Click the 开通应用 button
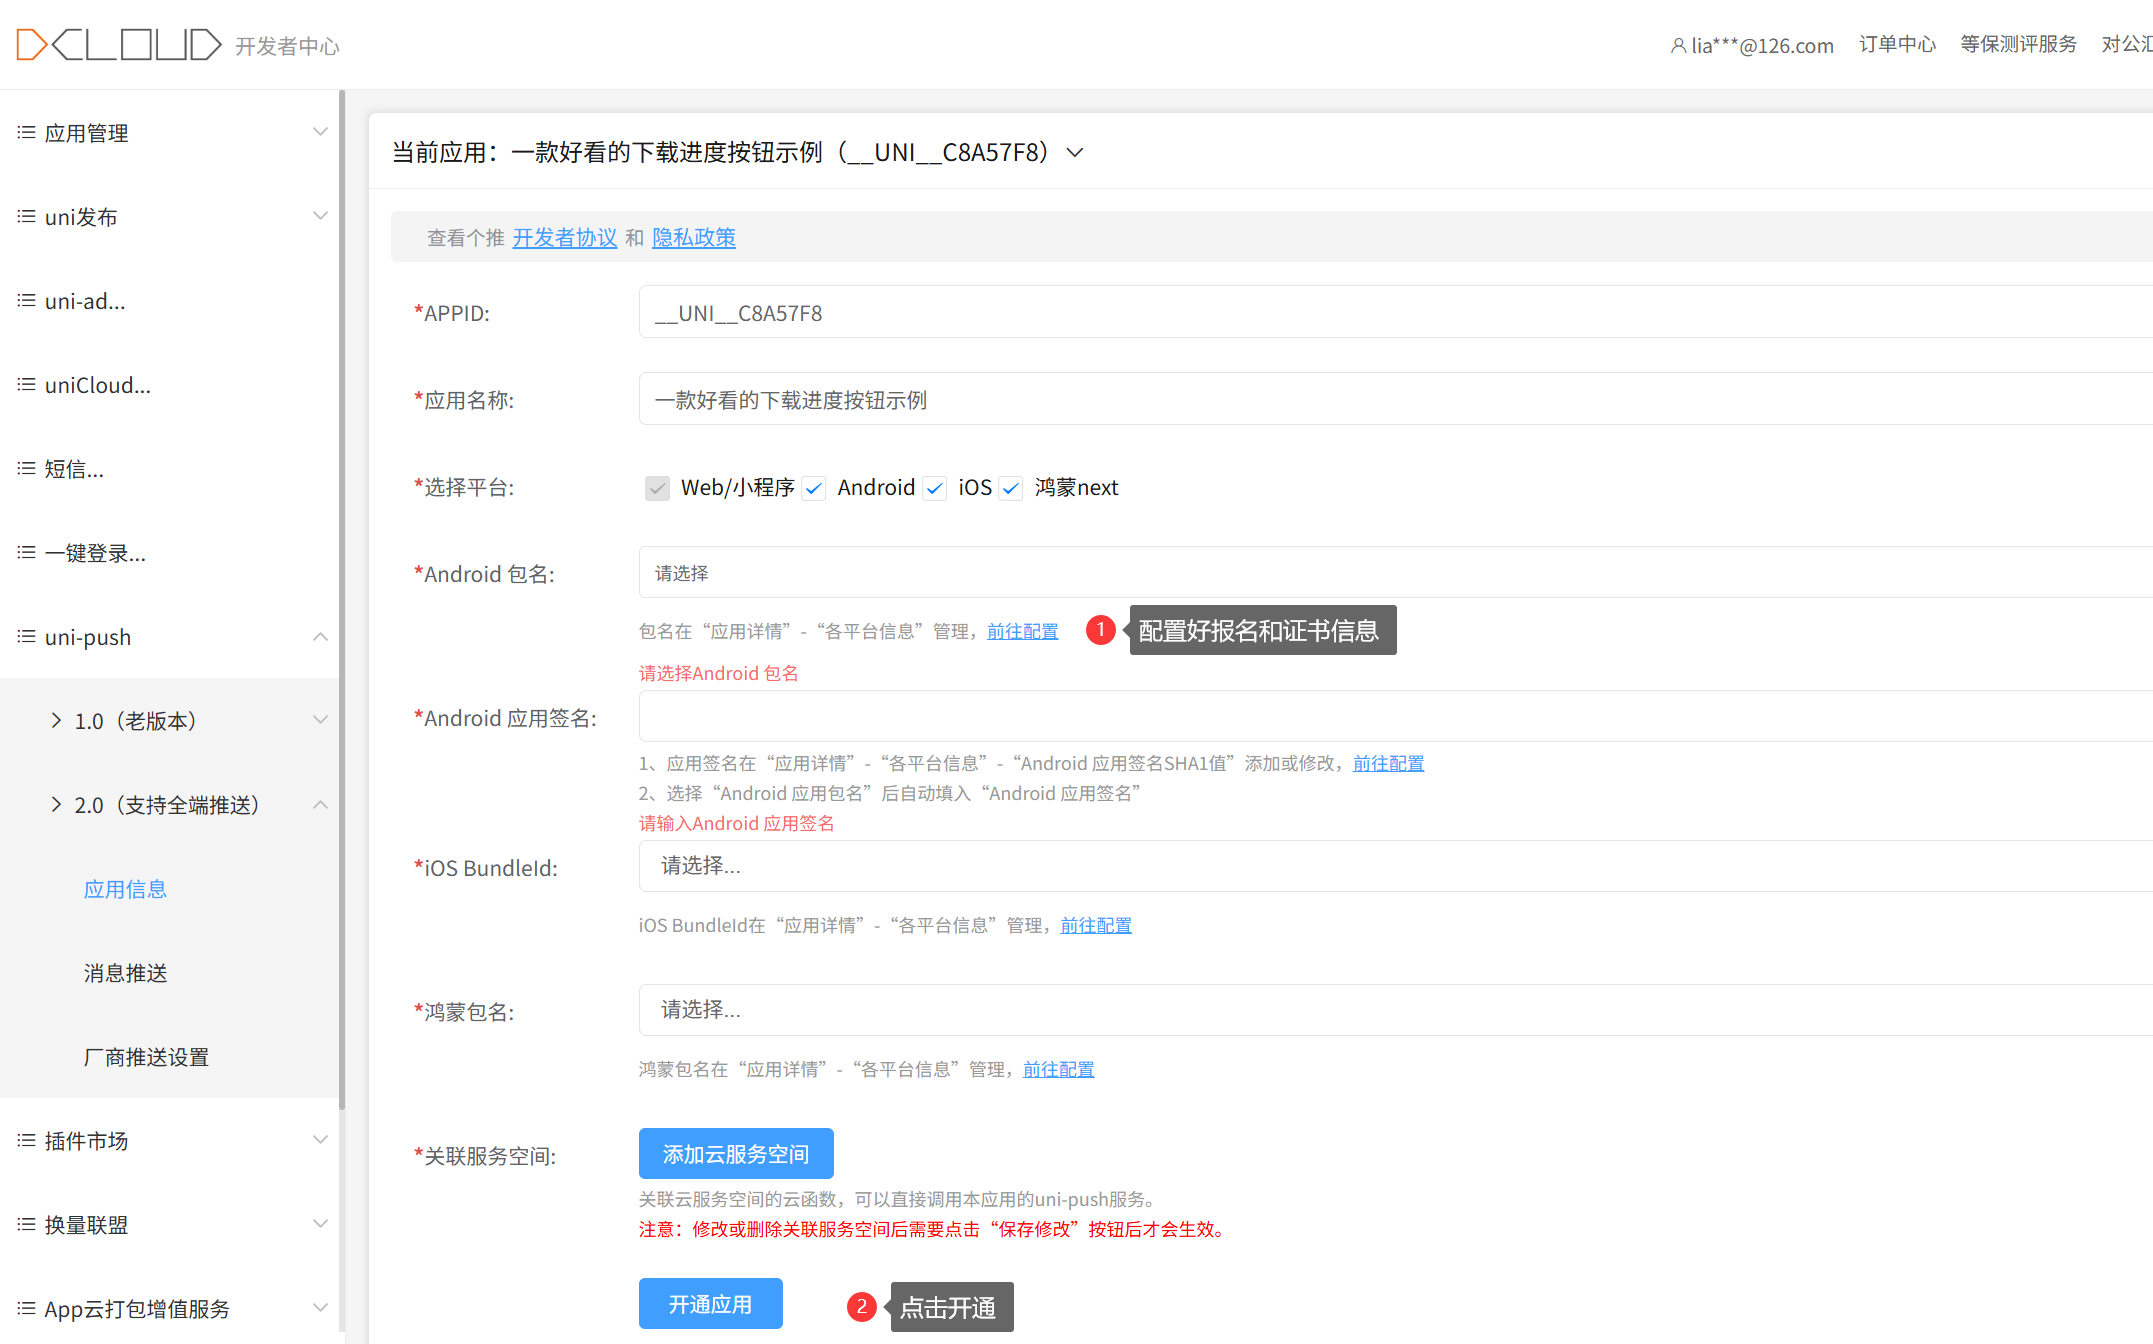 (710, 1304)
